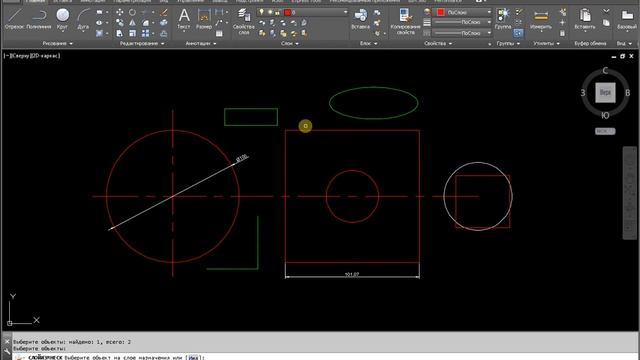
Task: Expand the Слои panel
Action: (290, 43)
